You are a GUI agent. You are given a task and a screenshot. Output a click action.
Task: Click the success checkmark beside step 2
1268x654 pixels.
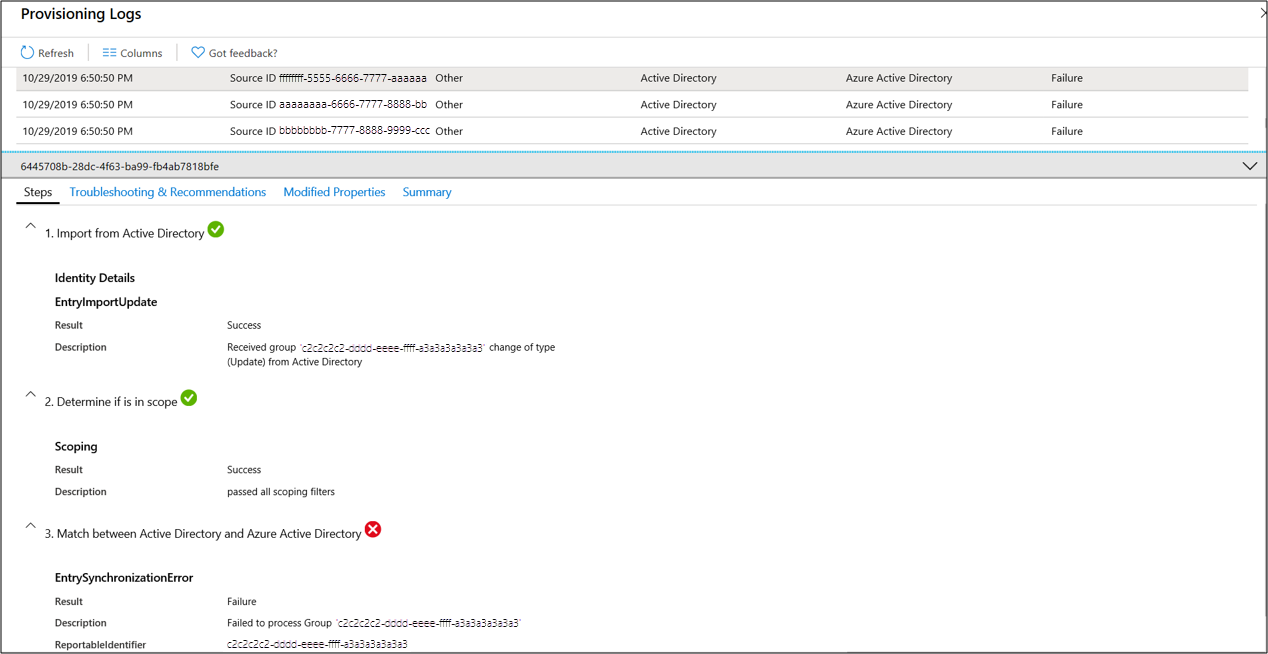[x=189, y=397]
